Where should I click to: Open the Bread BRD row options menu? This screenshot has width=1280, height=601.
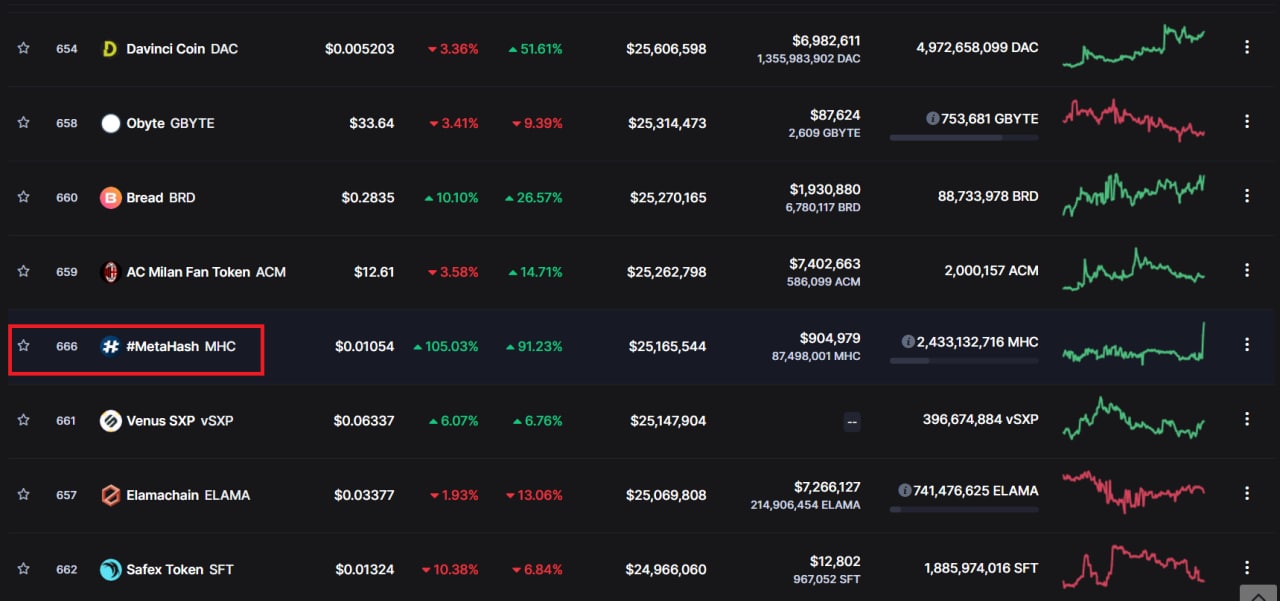[1246, 196]
